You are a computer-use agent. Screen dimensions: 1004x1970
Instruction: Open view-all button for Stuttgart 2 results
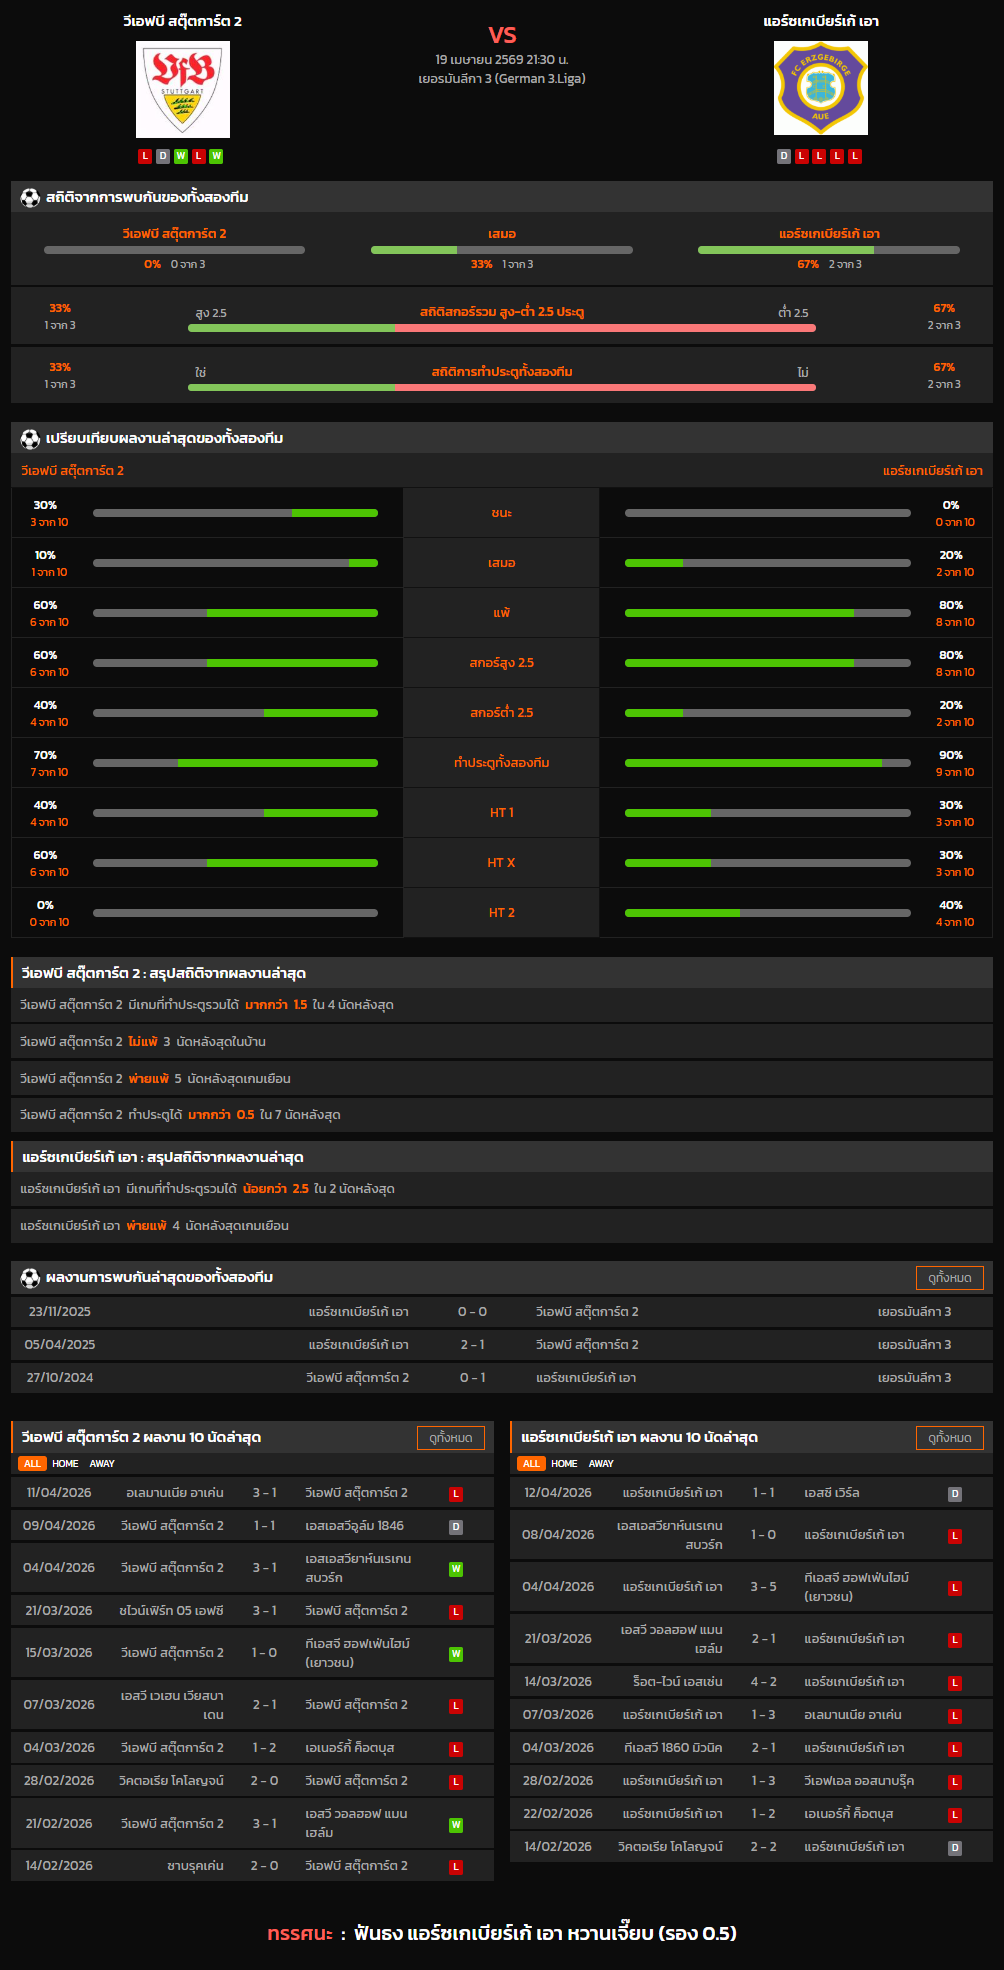(450, 1438)
